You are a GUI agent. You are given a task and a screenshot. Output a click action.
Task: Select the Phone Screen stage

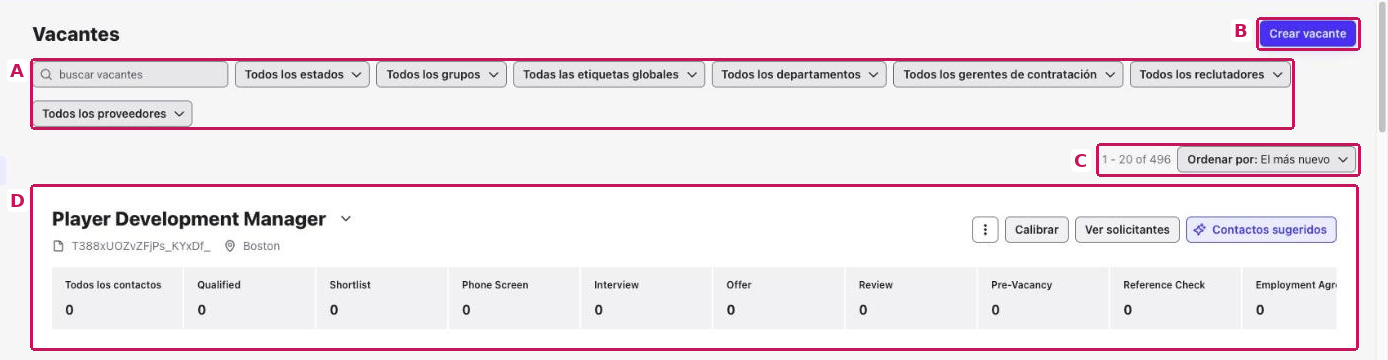514,298
